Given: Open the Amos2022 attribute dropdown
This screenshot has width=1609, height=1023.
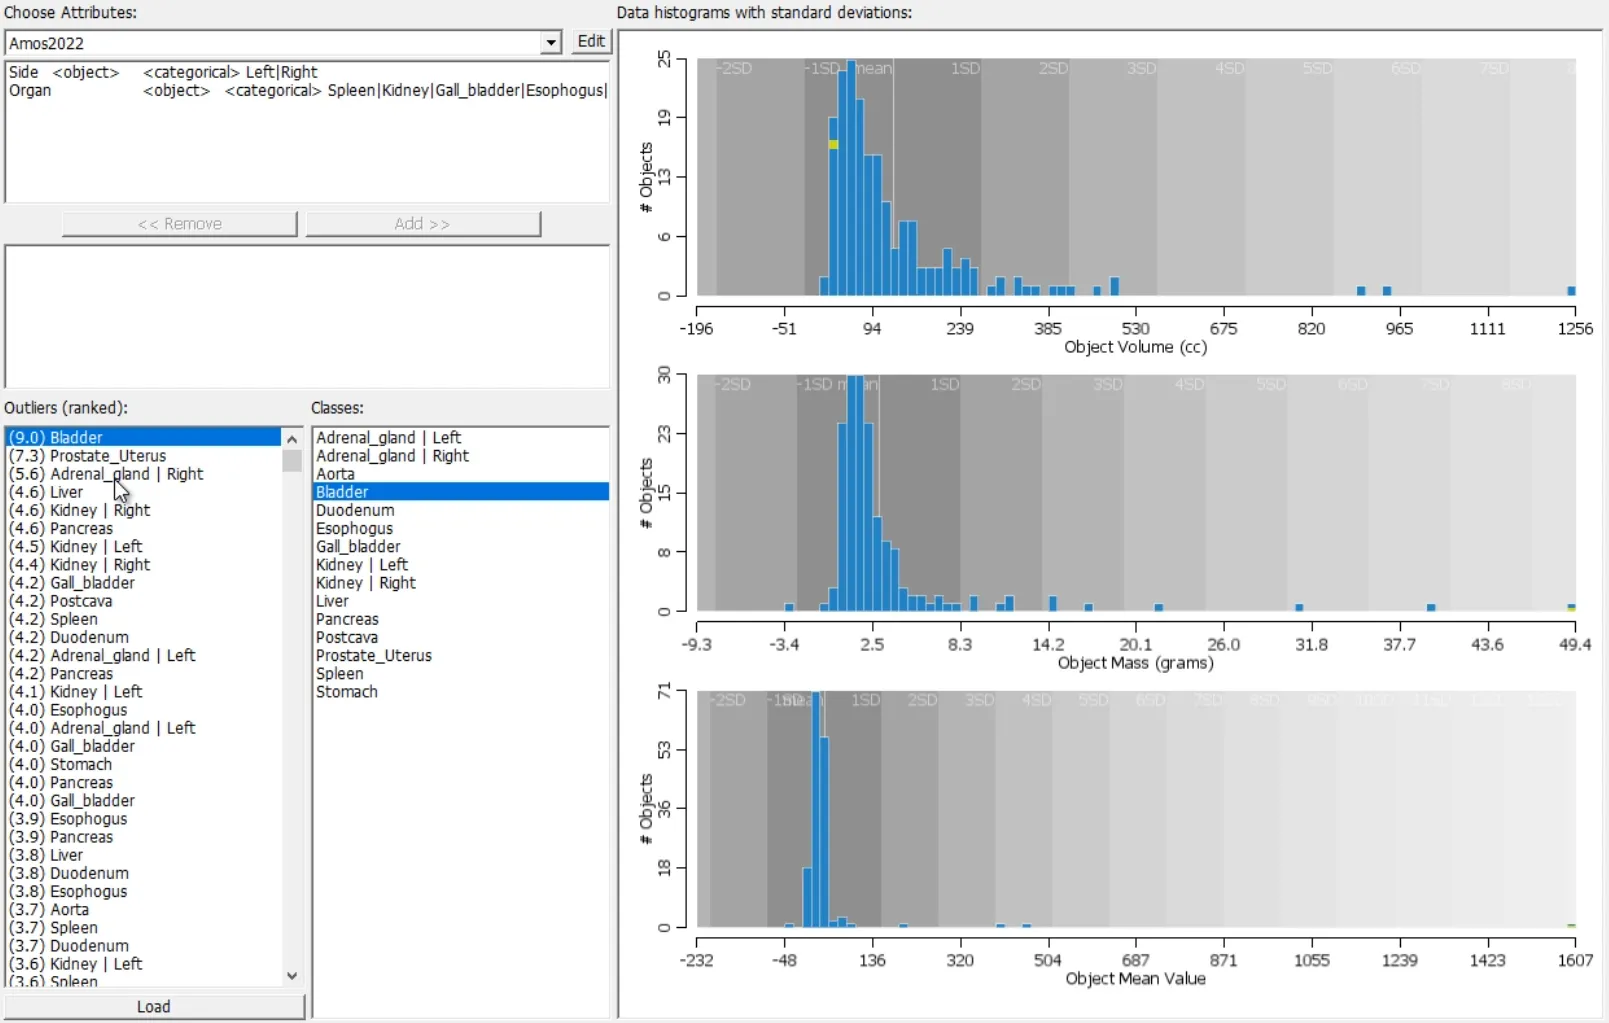Looking at the screenshot, I should (550, 43).
